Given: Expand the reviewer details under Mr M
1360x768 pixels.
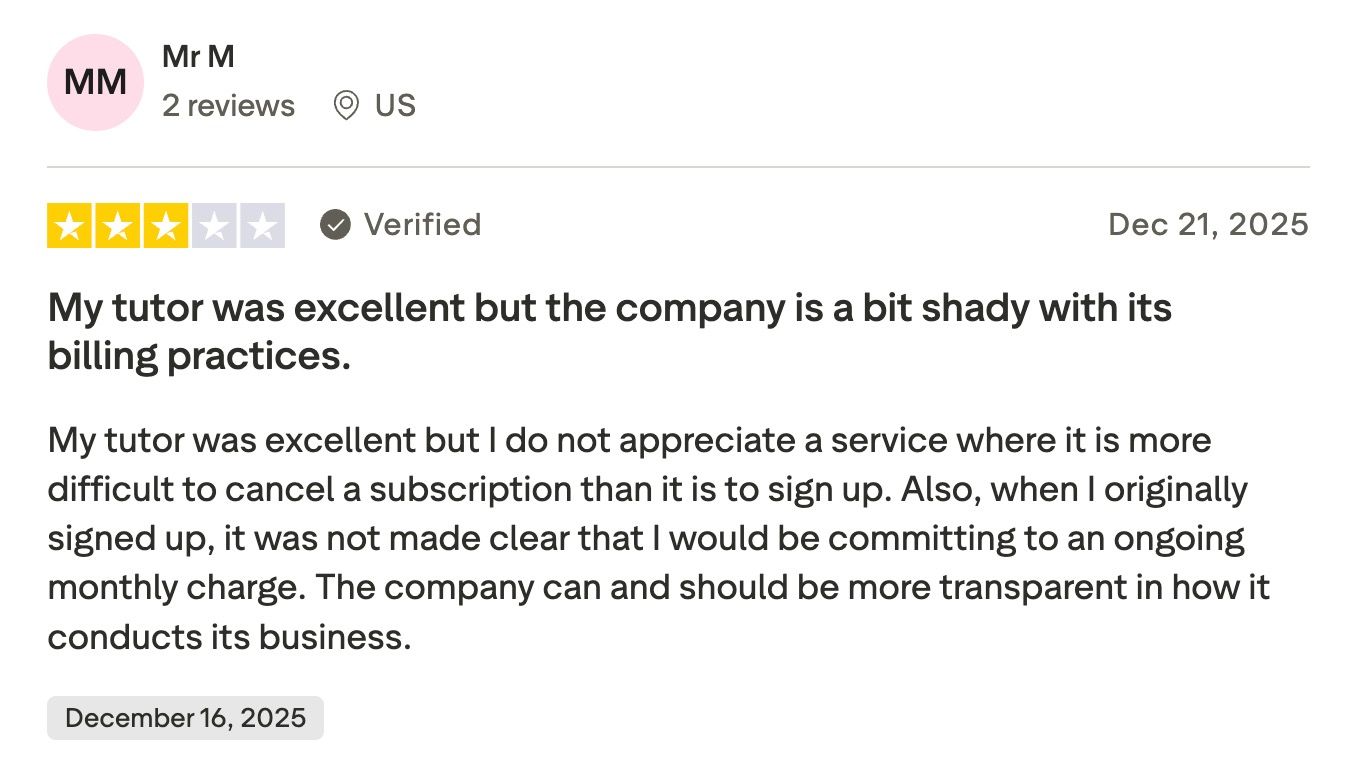Looking at the screenshot, I should (x=229, y=105).
